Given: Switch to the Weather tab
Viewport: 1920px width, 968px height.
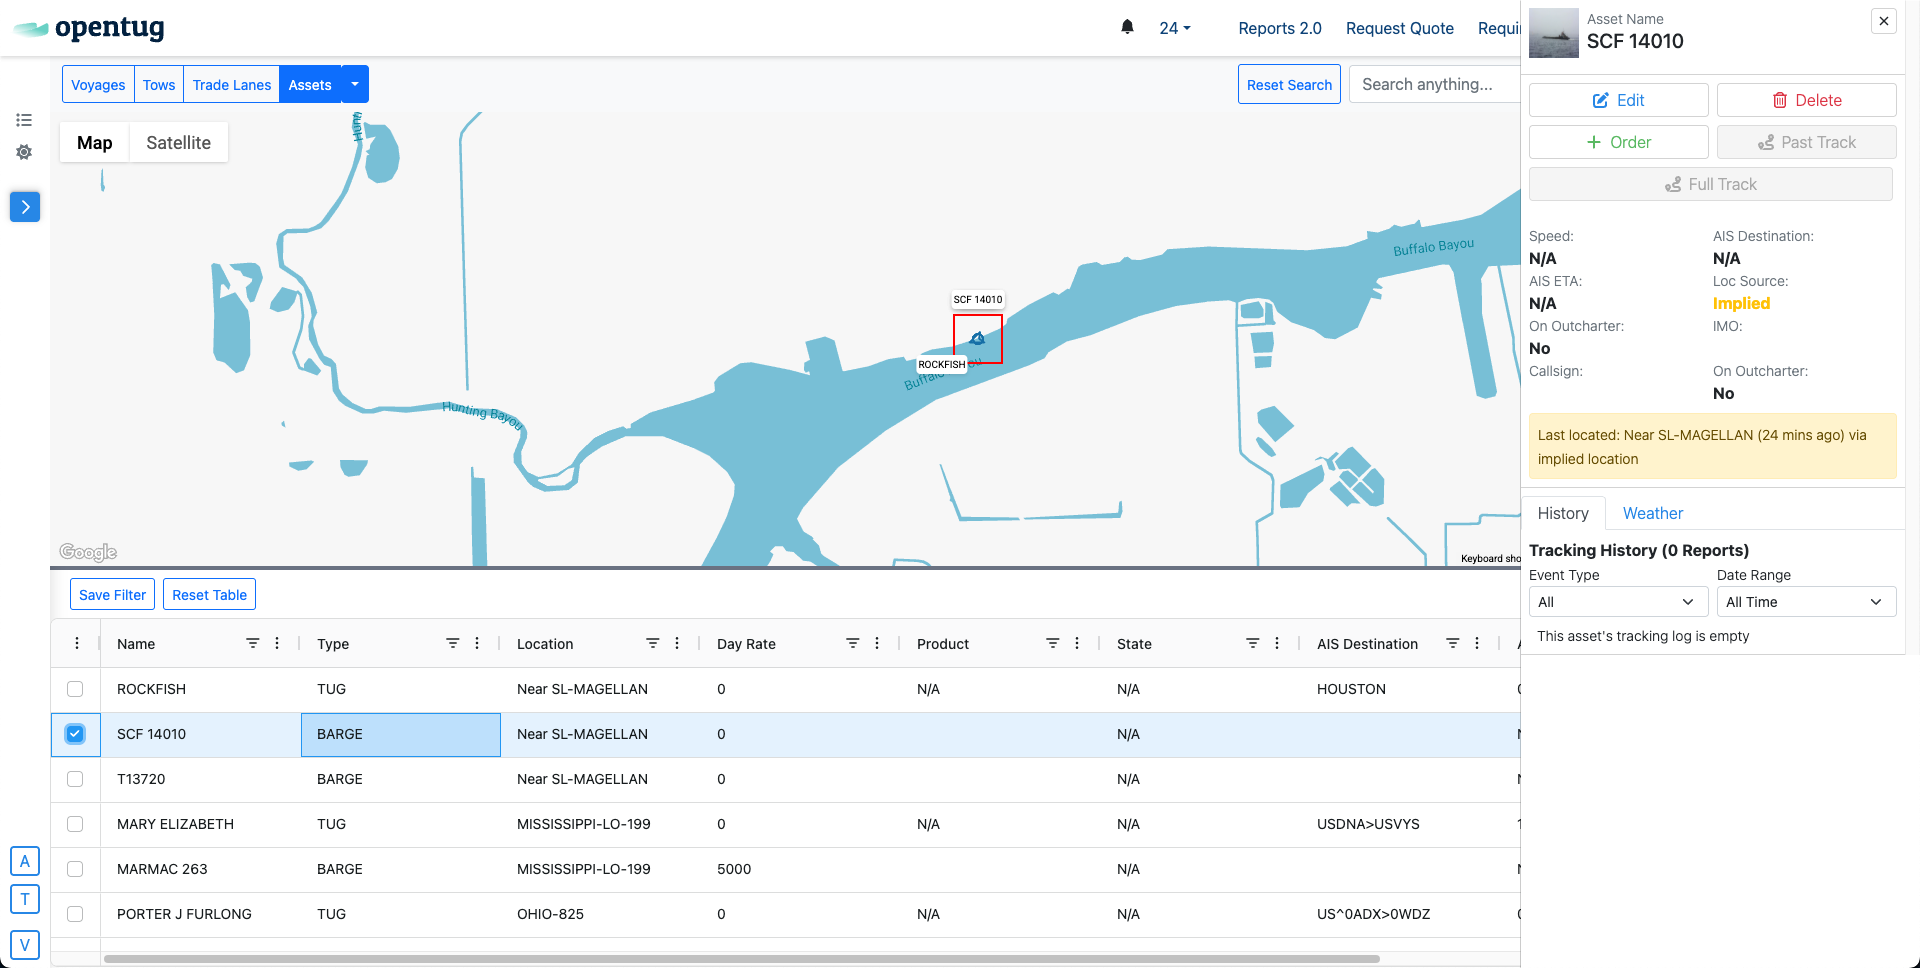Looking at the screenshot, I should (1652, 513).
